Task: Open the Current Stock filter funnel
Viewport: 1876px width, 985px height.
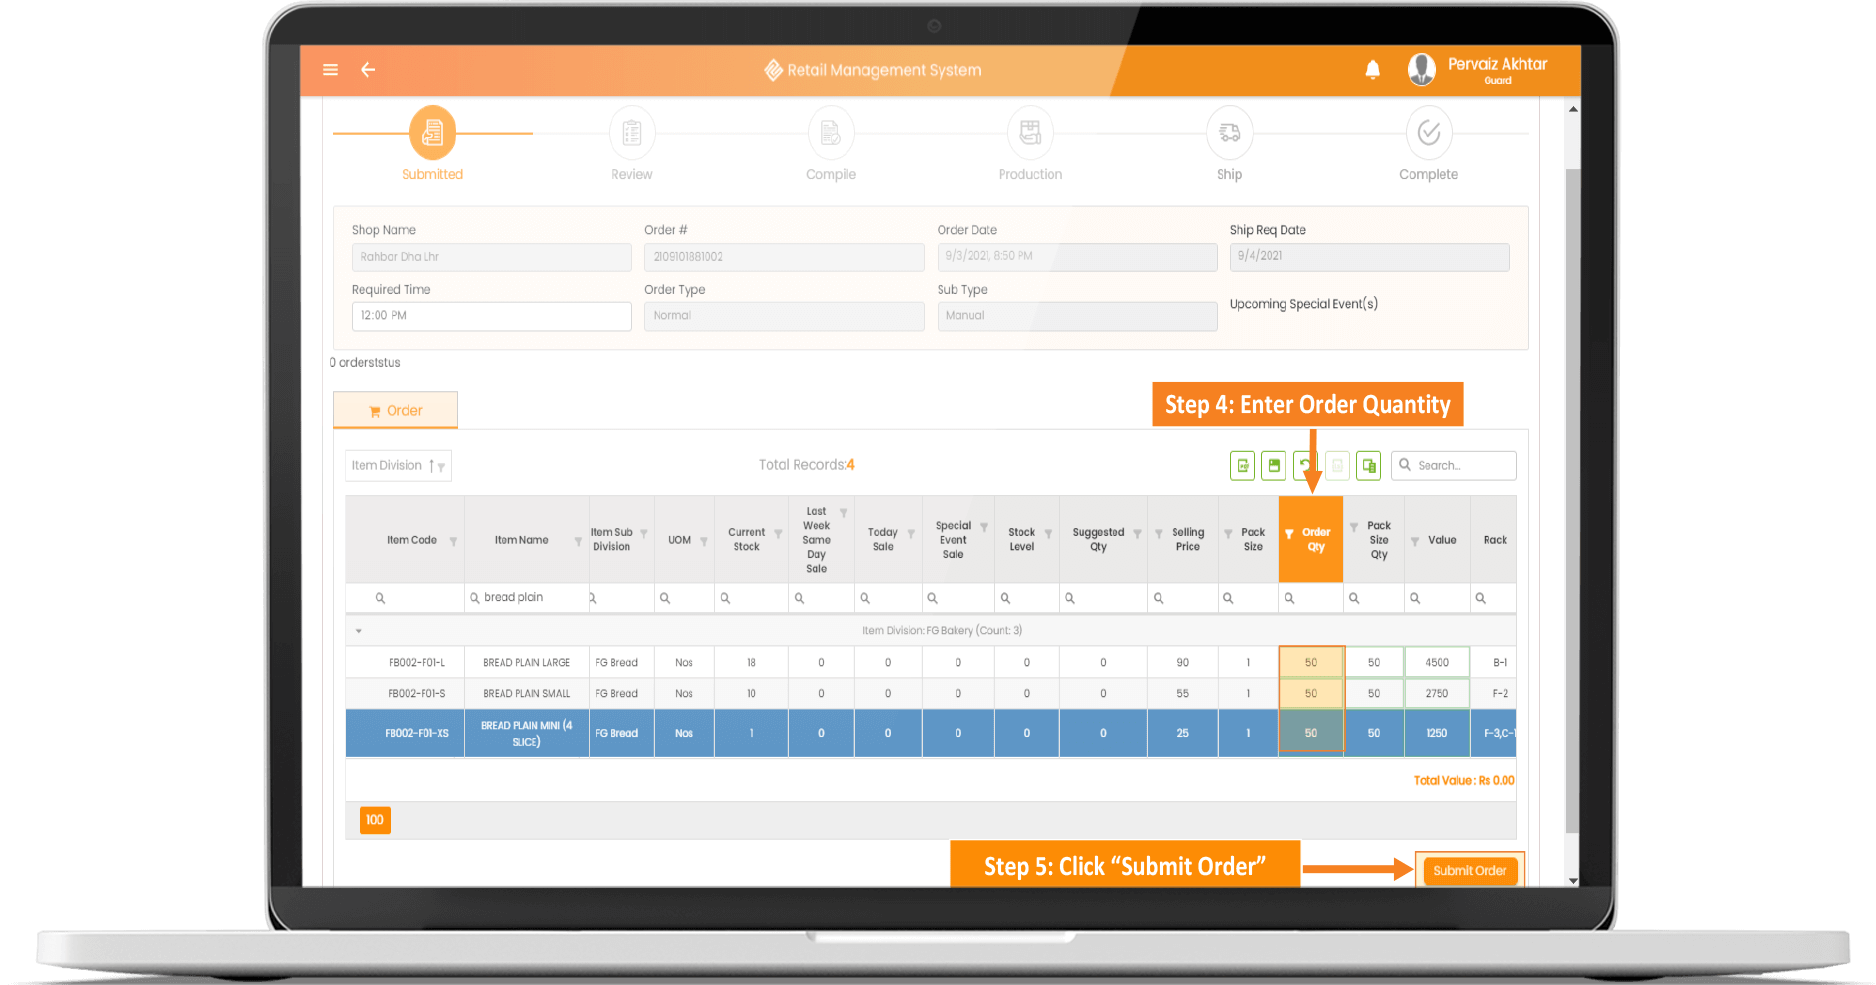Action: (x=778, y=534)
